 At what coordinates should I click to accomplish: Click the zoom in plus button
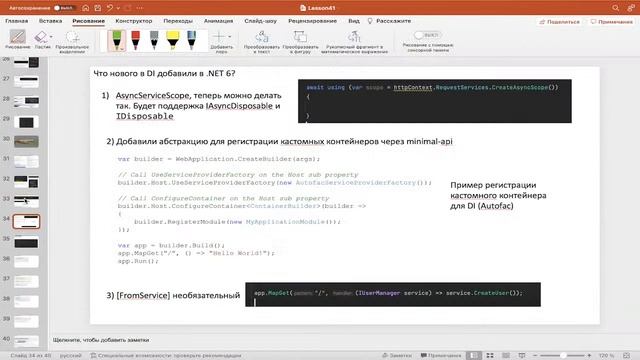[x=589, y=356]
